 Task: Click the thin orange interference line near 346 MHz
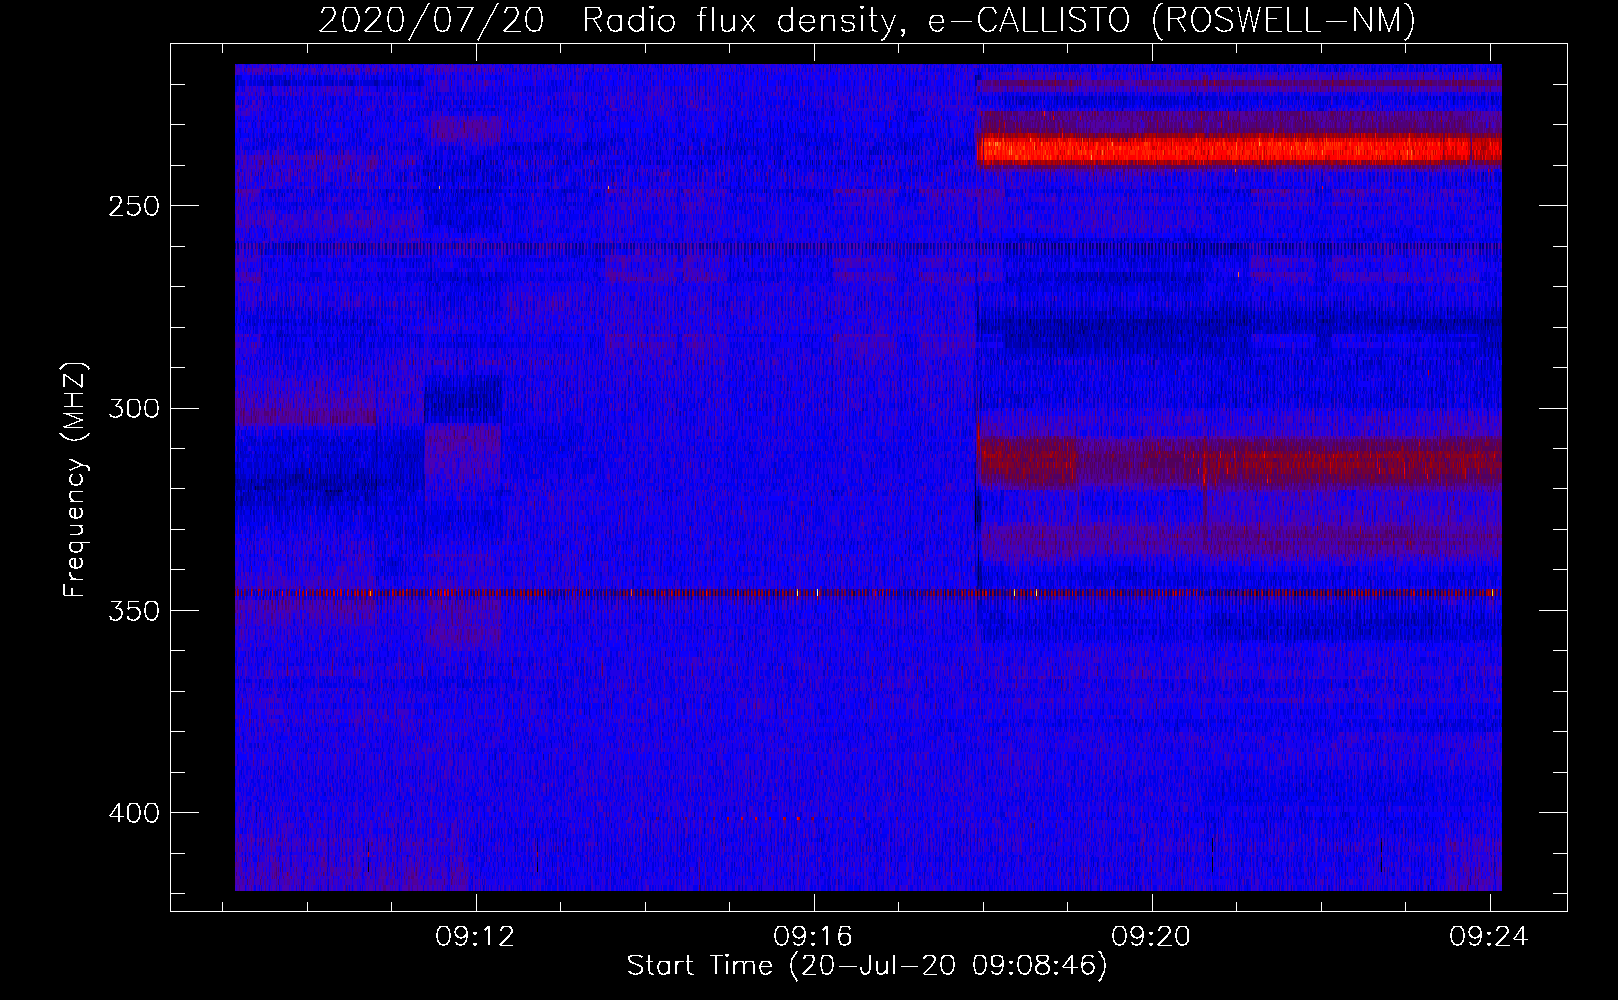click(868, 593)
